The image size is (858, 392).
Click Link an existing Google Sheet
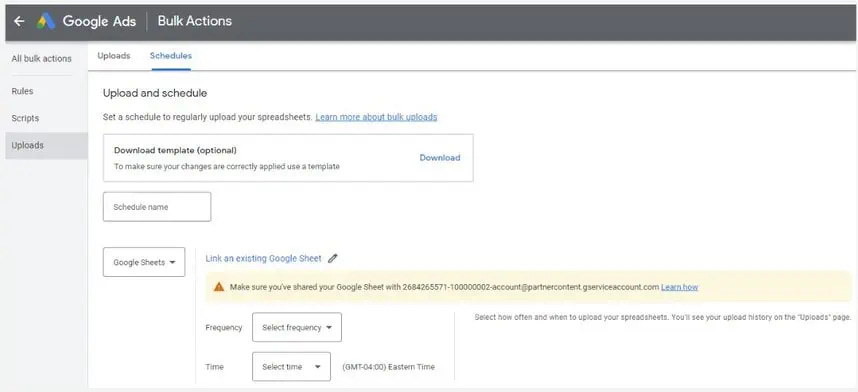coord(264,258)
